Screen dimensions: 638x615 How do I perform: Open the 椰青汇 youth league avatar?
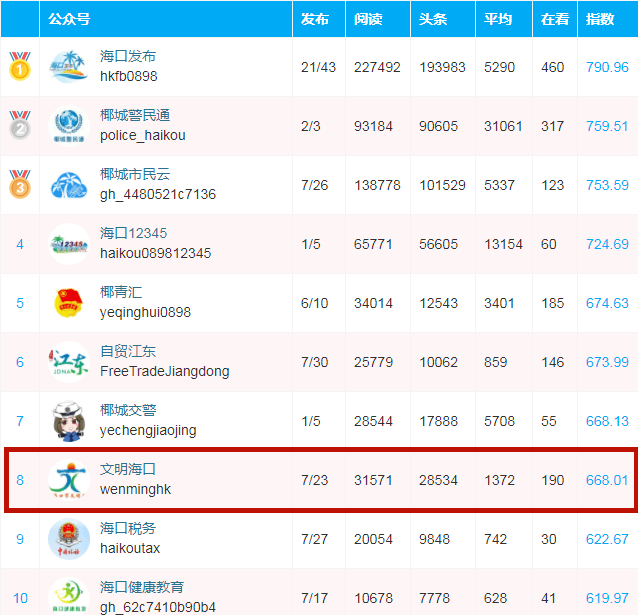pos(68,303)
